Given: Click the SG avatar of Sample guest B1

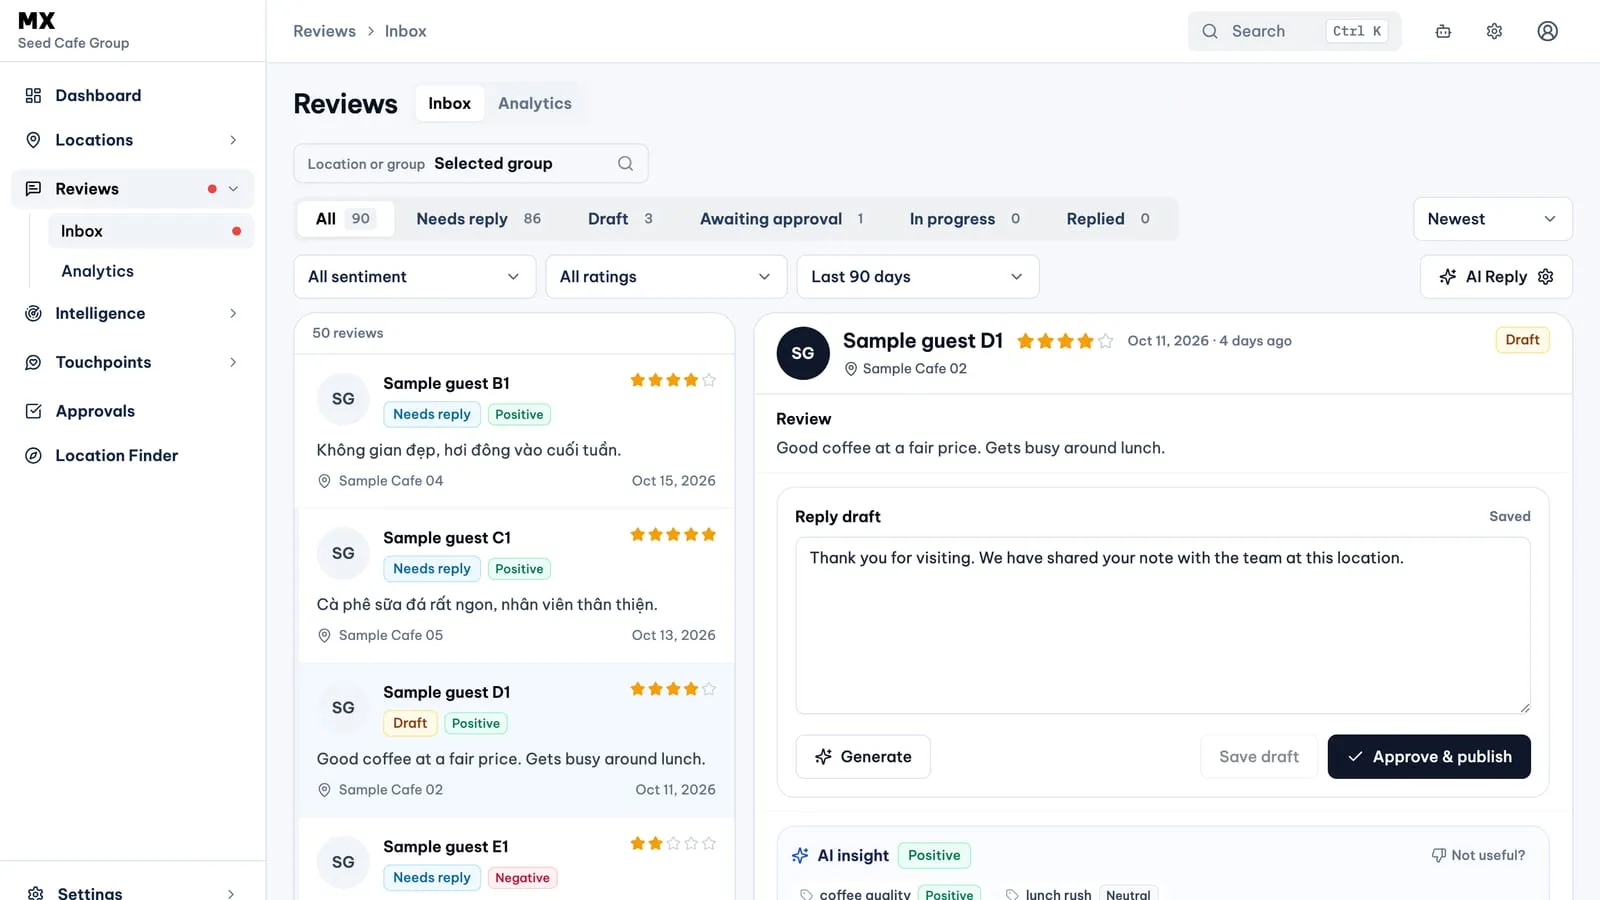Looking at the screenshot, I should 343,399.
